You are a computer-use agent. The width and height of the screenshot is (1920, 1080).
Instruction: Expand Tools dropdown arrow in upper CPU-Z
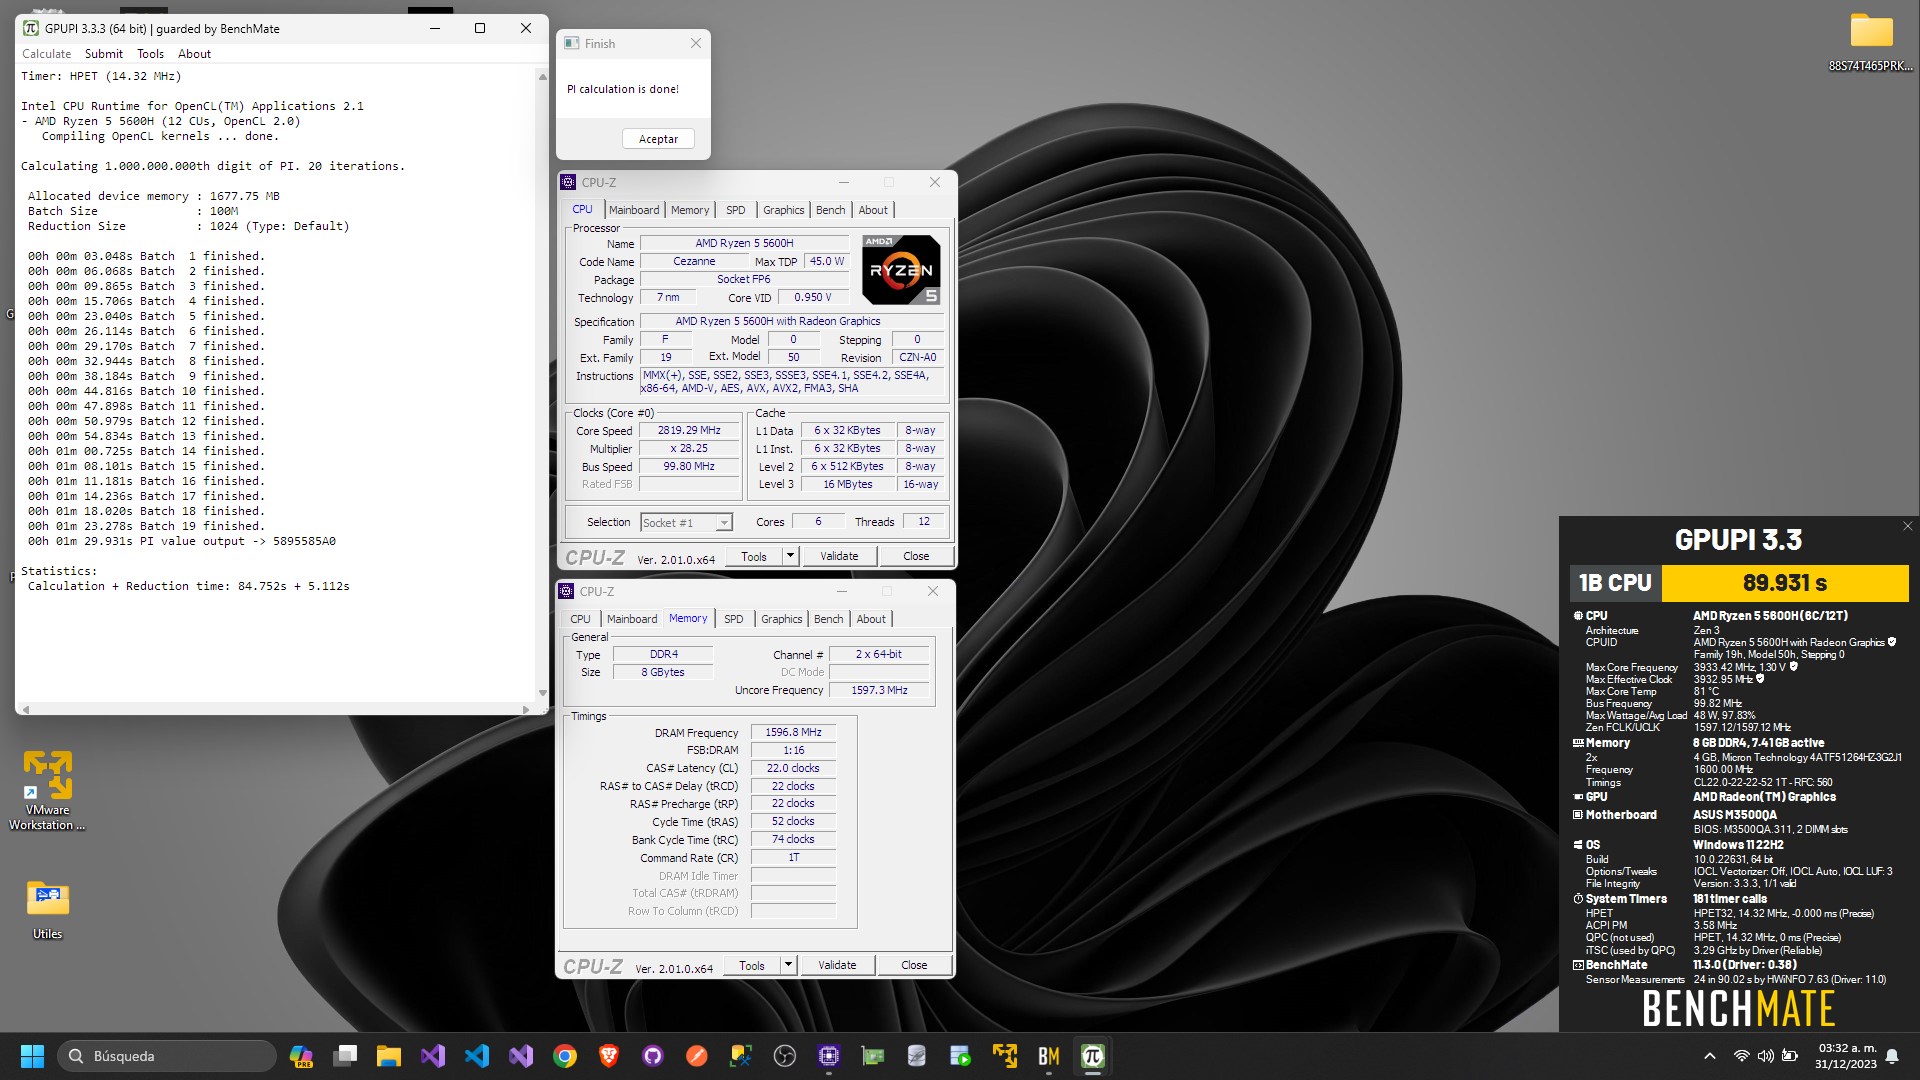coord(790,557)
